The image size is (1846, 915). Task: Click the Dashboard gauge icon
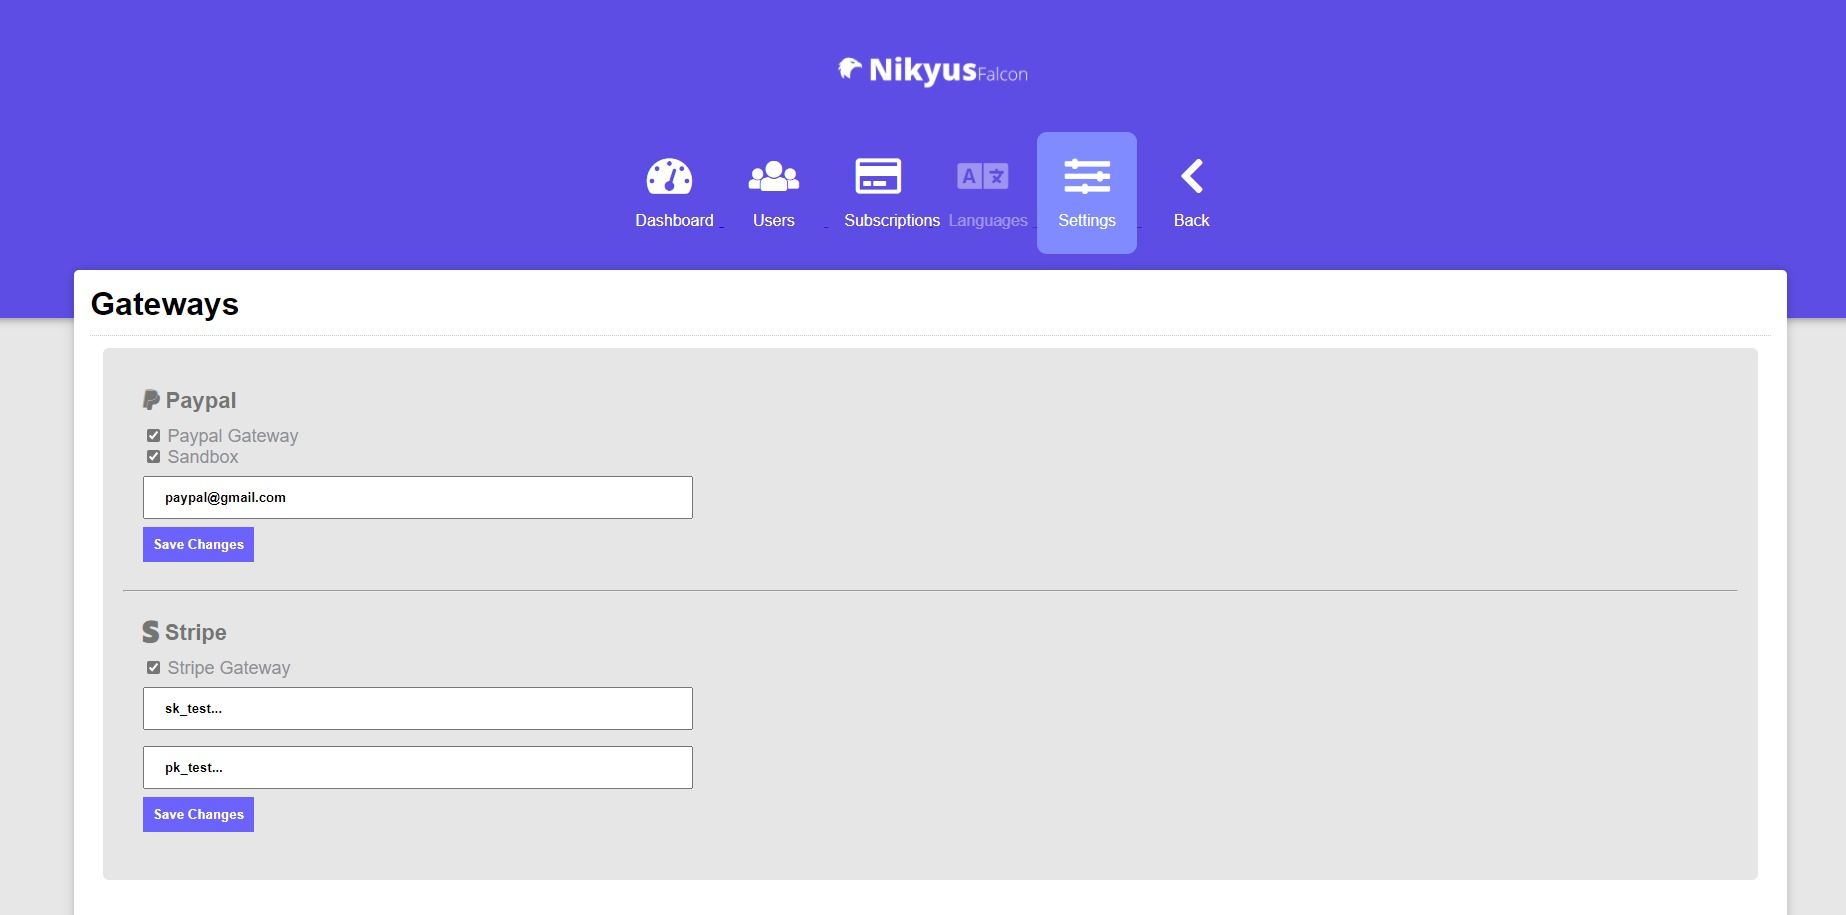669,177
